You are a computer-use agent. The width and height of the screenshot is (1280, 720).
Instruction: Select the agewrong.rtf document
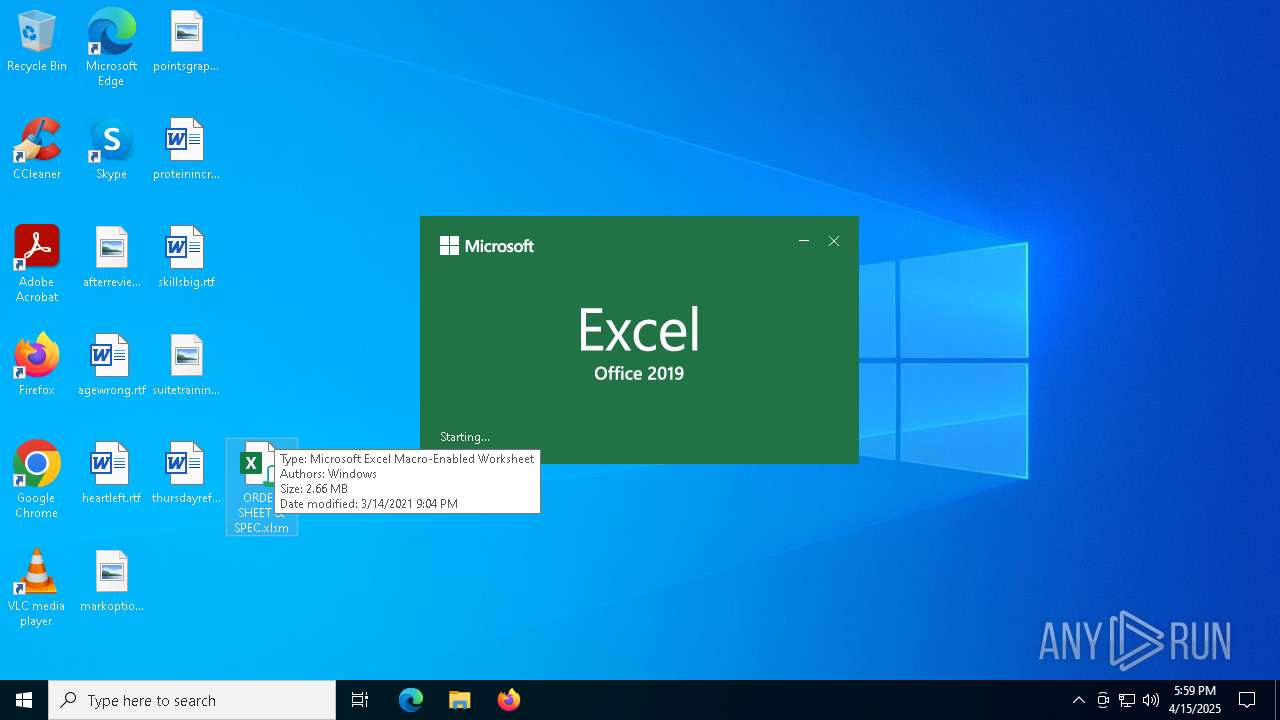[x=111, y=366]
